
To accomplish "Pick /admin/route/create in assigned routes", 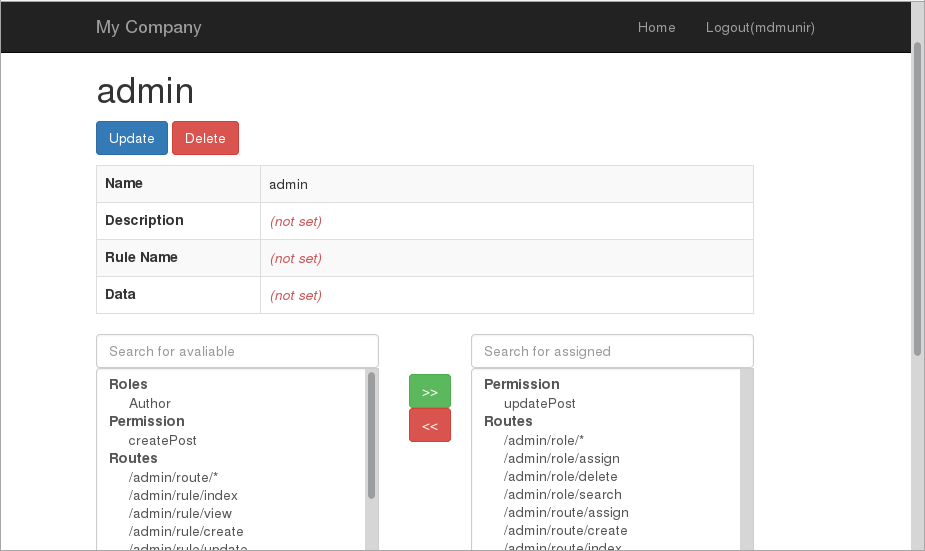I will point(565,531).
